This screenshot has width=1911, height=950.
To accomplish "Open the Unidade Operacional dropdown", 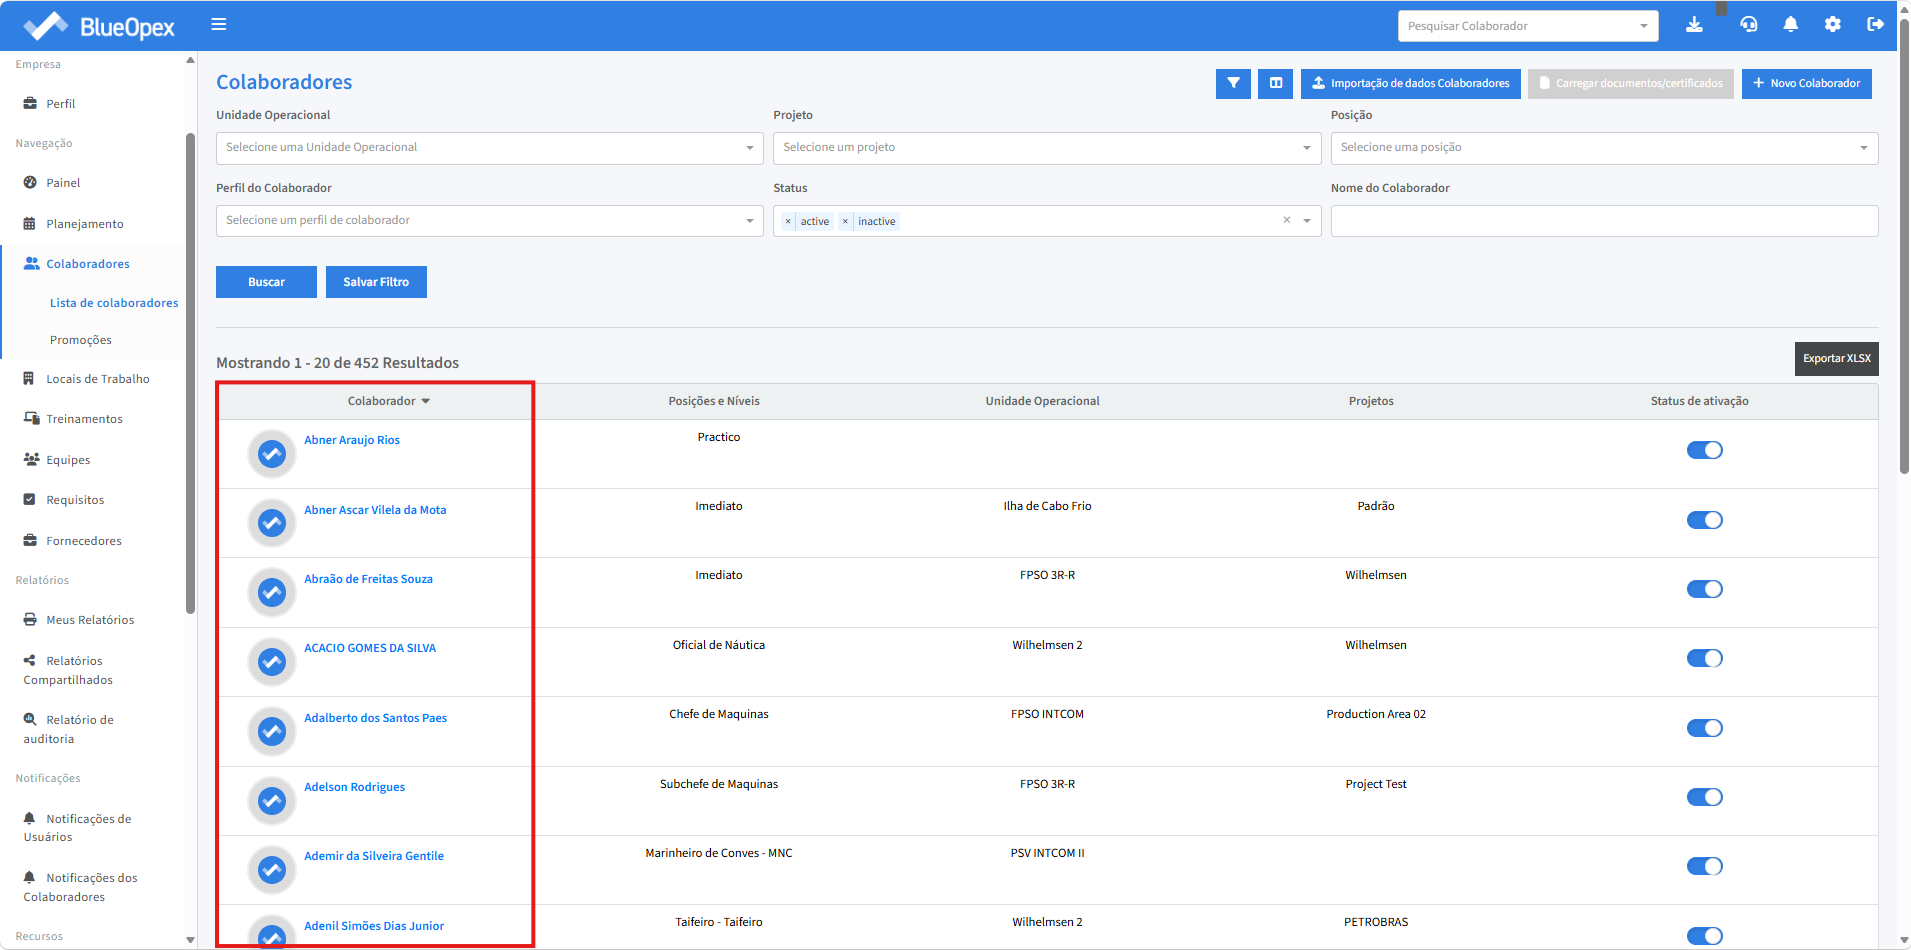I will [489, 148].
